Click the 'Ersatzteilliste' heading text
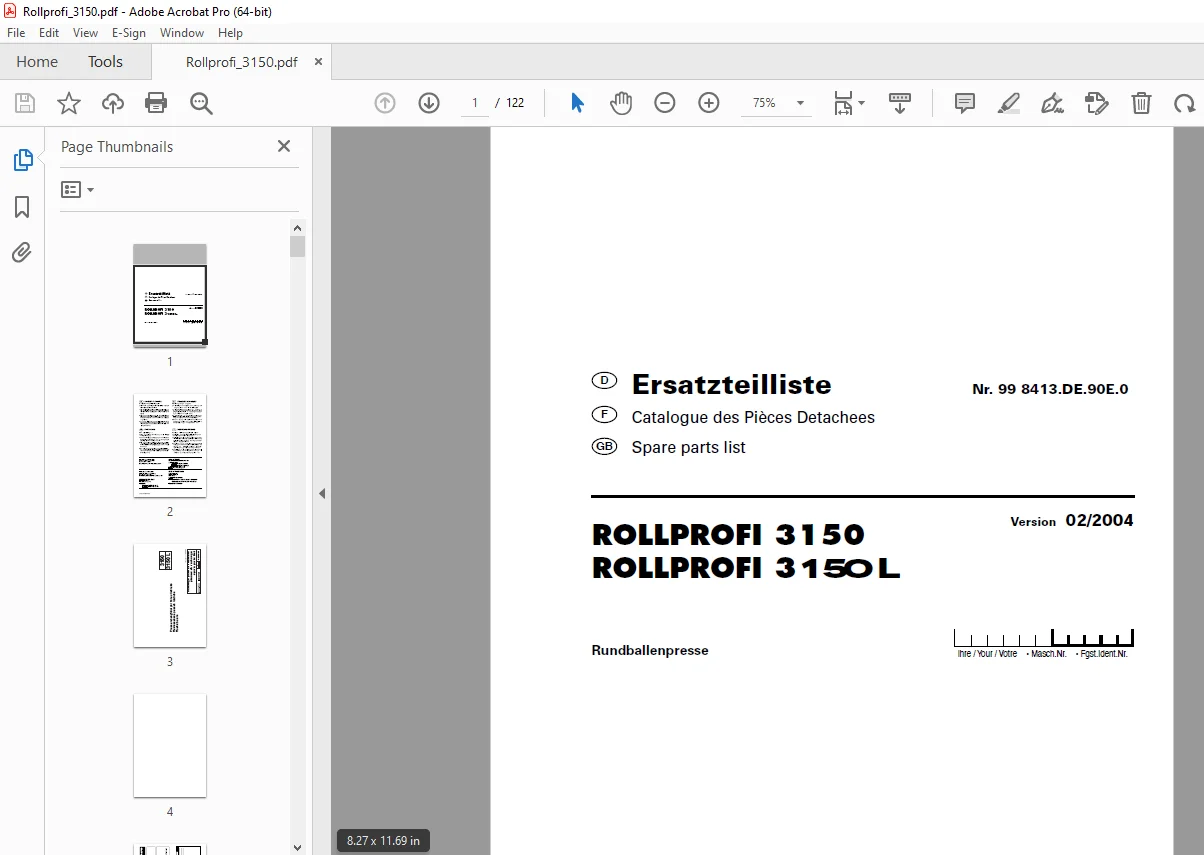The image size is (1204, 855). pyautogui.click(x=731, y=384)
